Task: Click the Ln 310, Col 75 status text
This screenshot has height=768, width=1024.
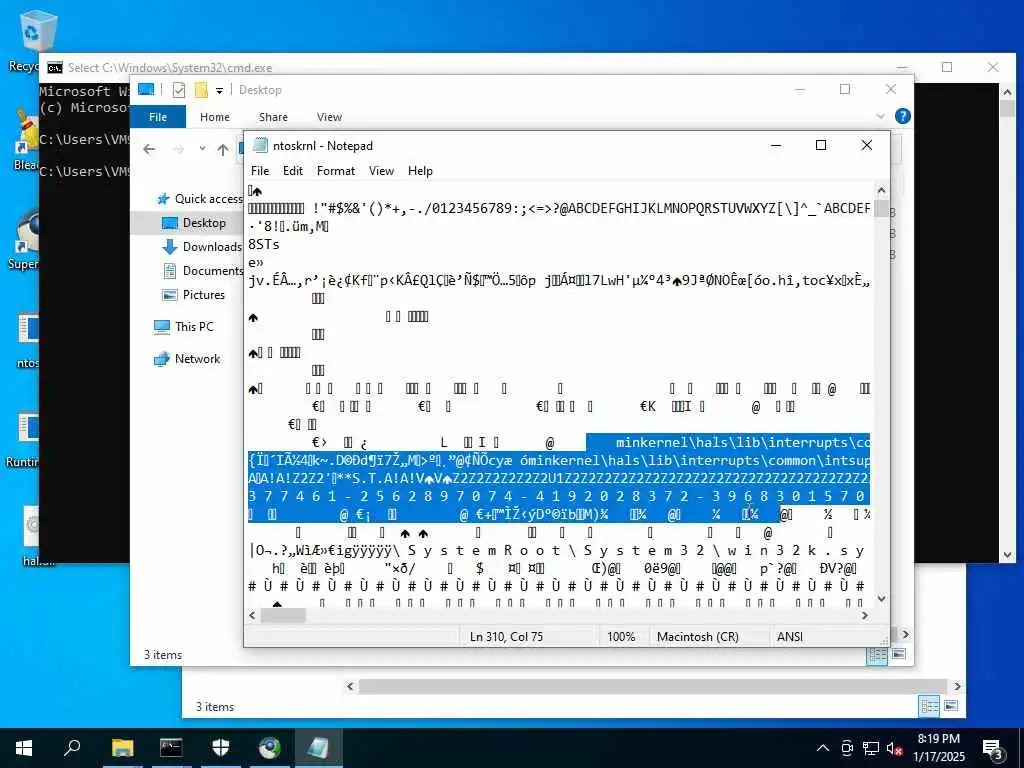Action: click(x=506, y=636)
